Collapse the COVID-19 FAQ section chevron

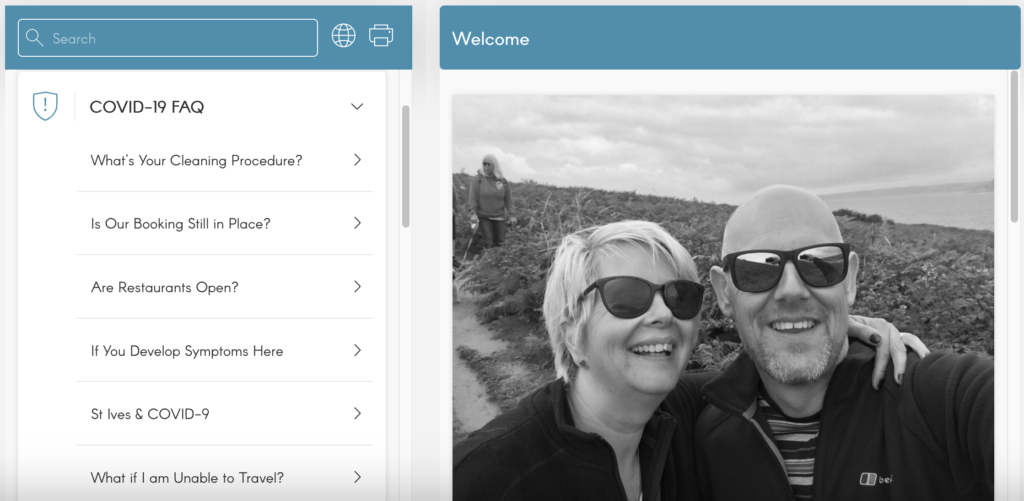click(x=357, y=106)
